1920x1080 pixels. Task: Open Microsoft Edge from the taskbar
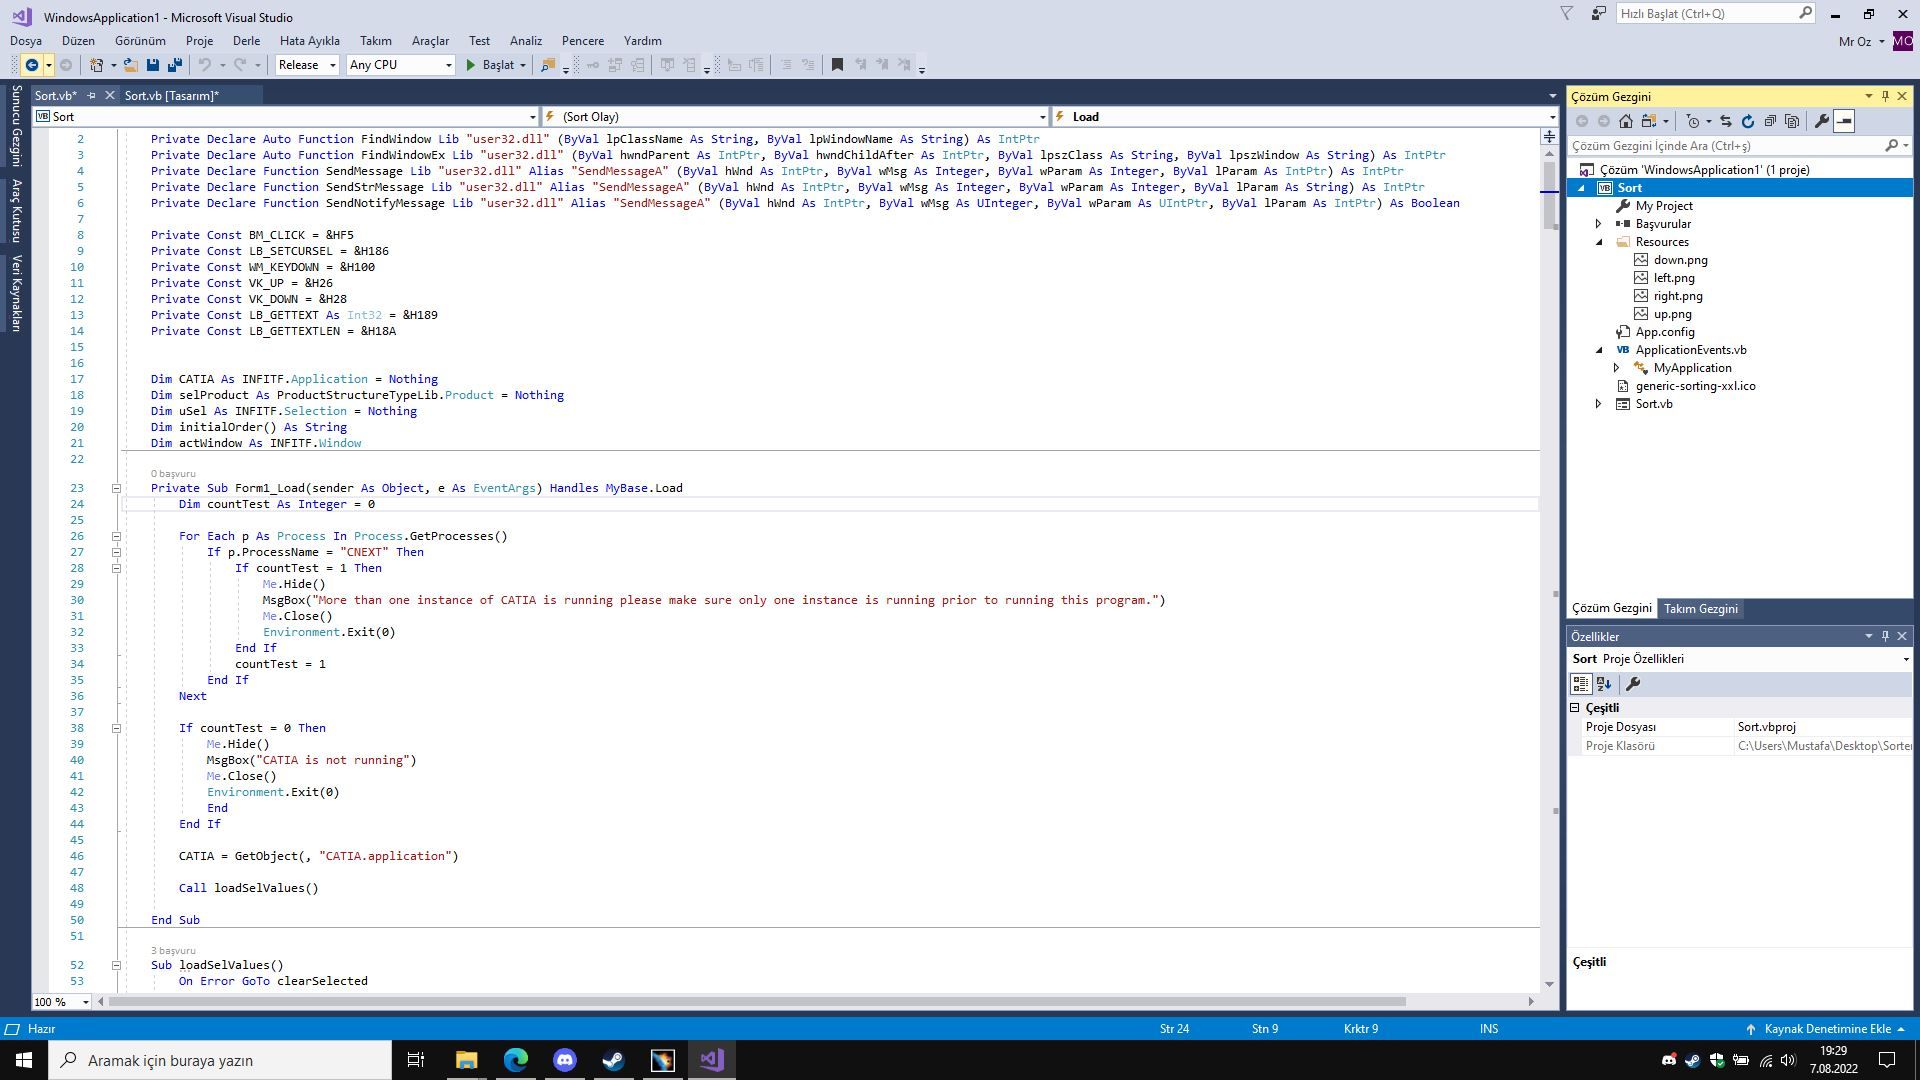point(516,1060)
